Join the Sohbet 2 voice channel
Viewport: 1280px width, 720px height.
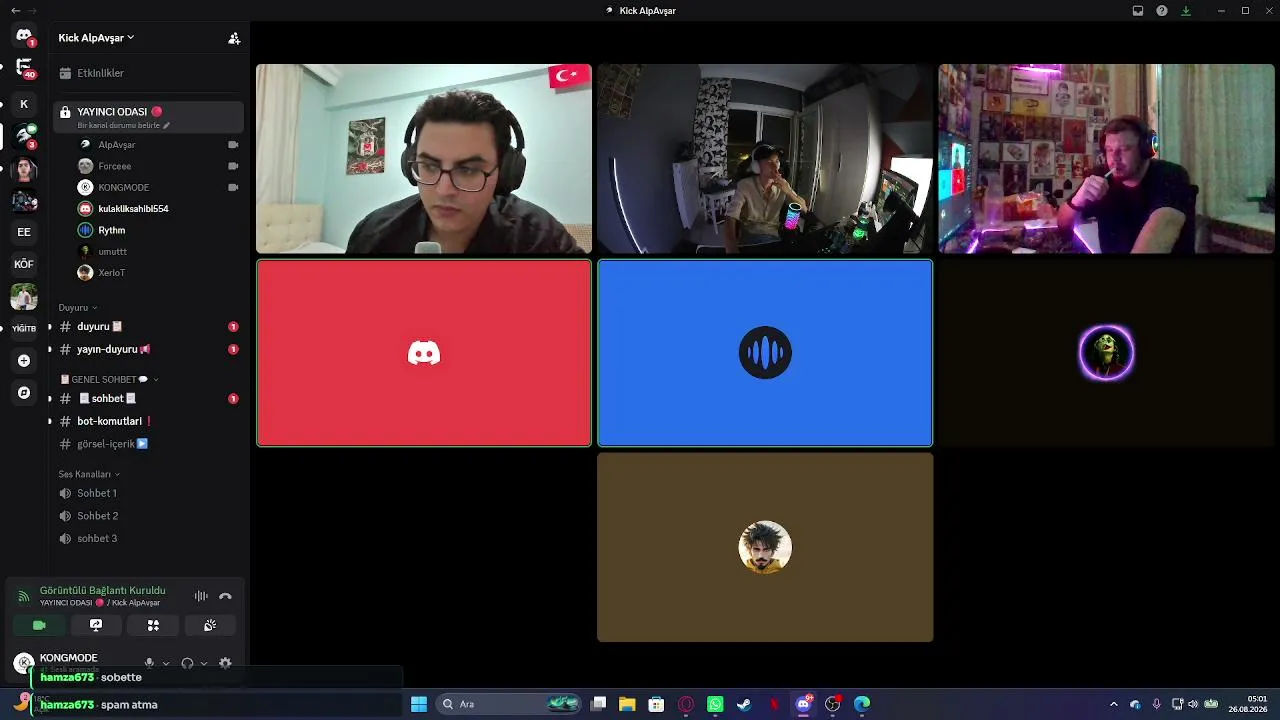click(148, 516)
